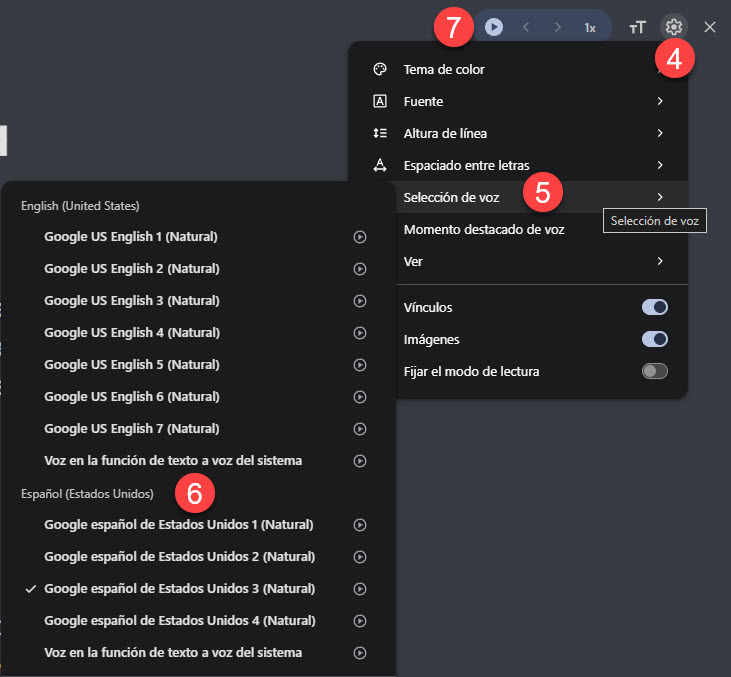
Task: Select English system text-to-speech voice
Action: pyautogui.click(x=173, y=461)
